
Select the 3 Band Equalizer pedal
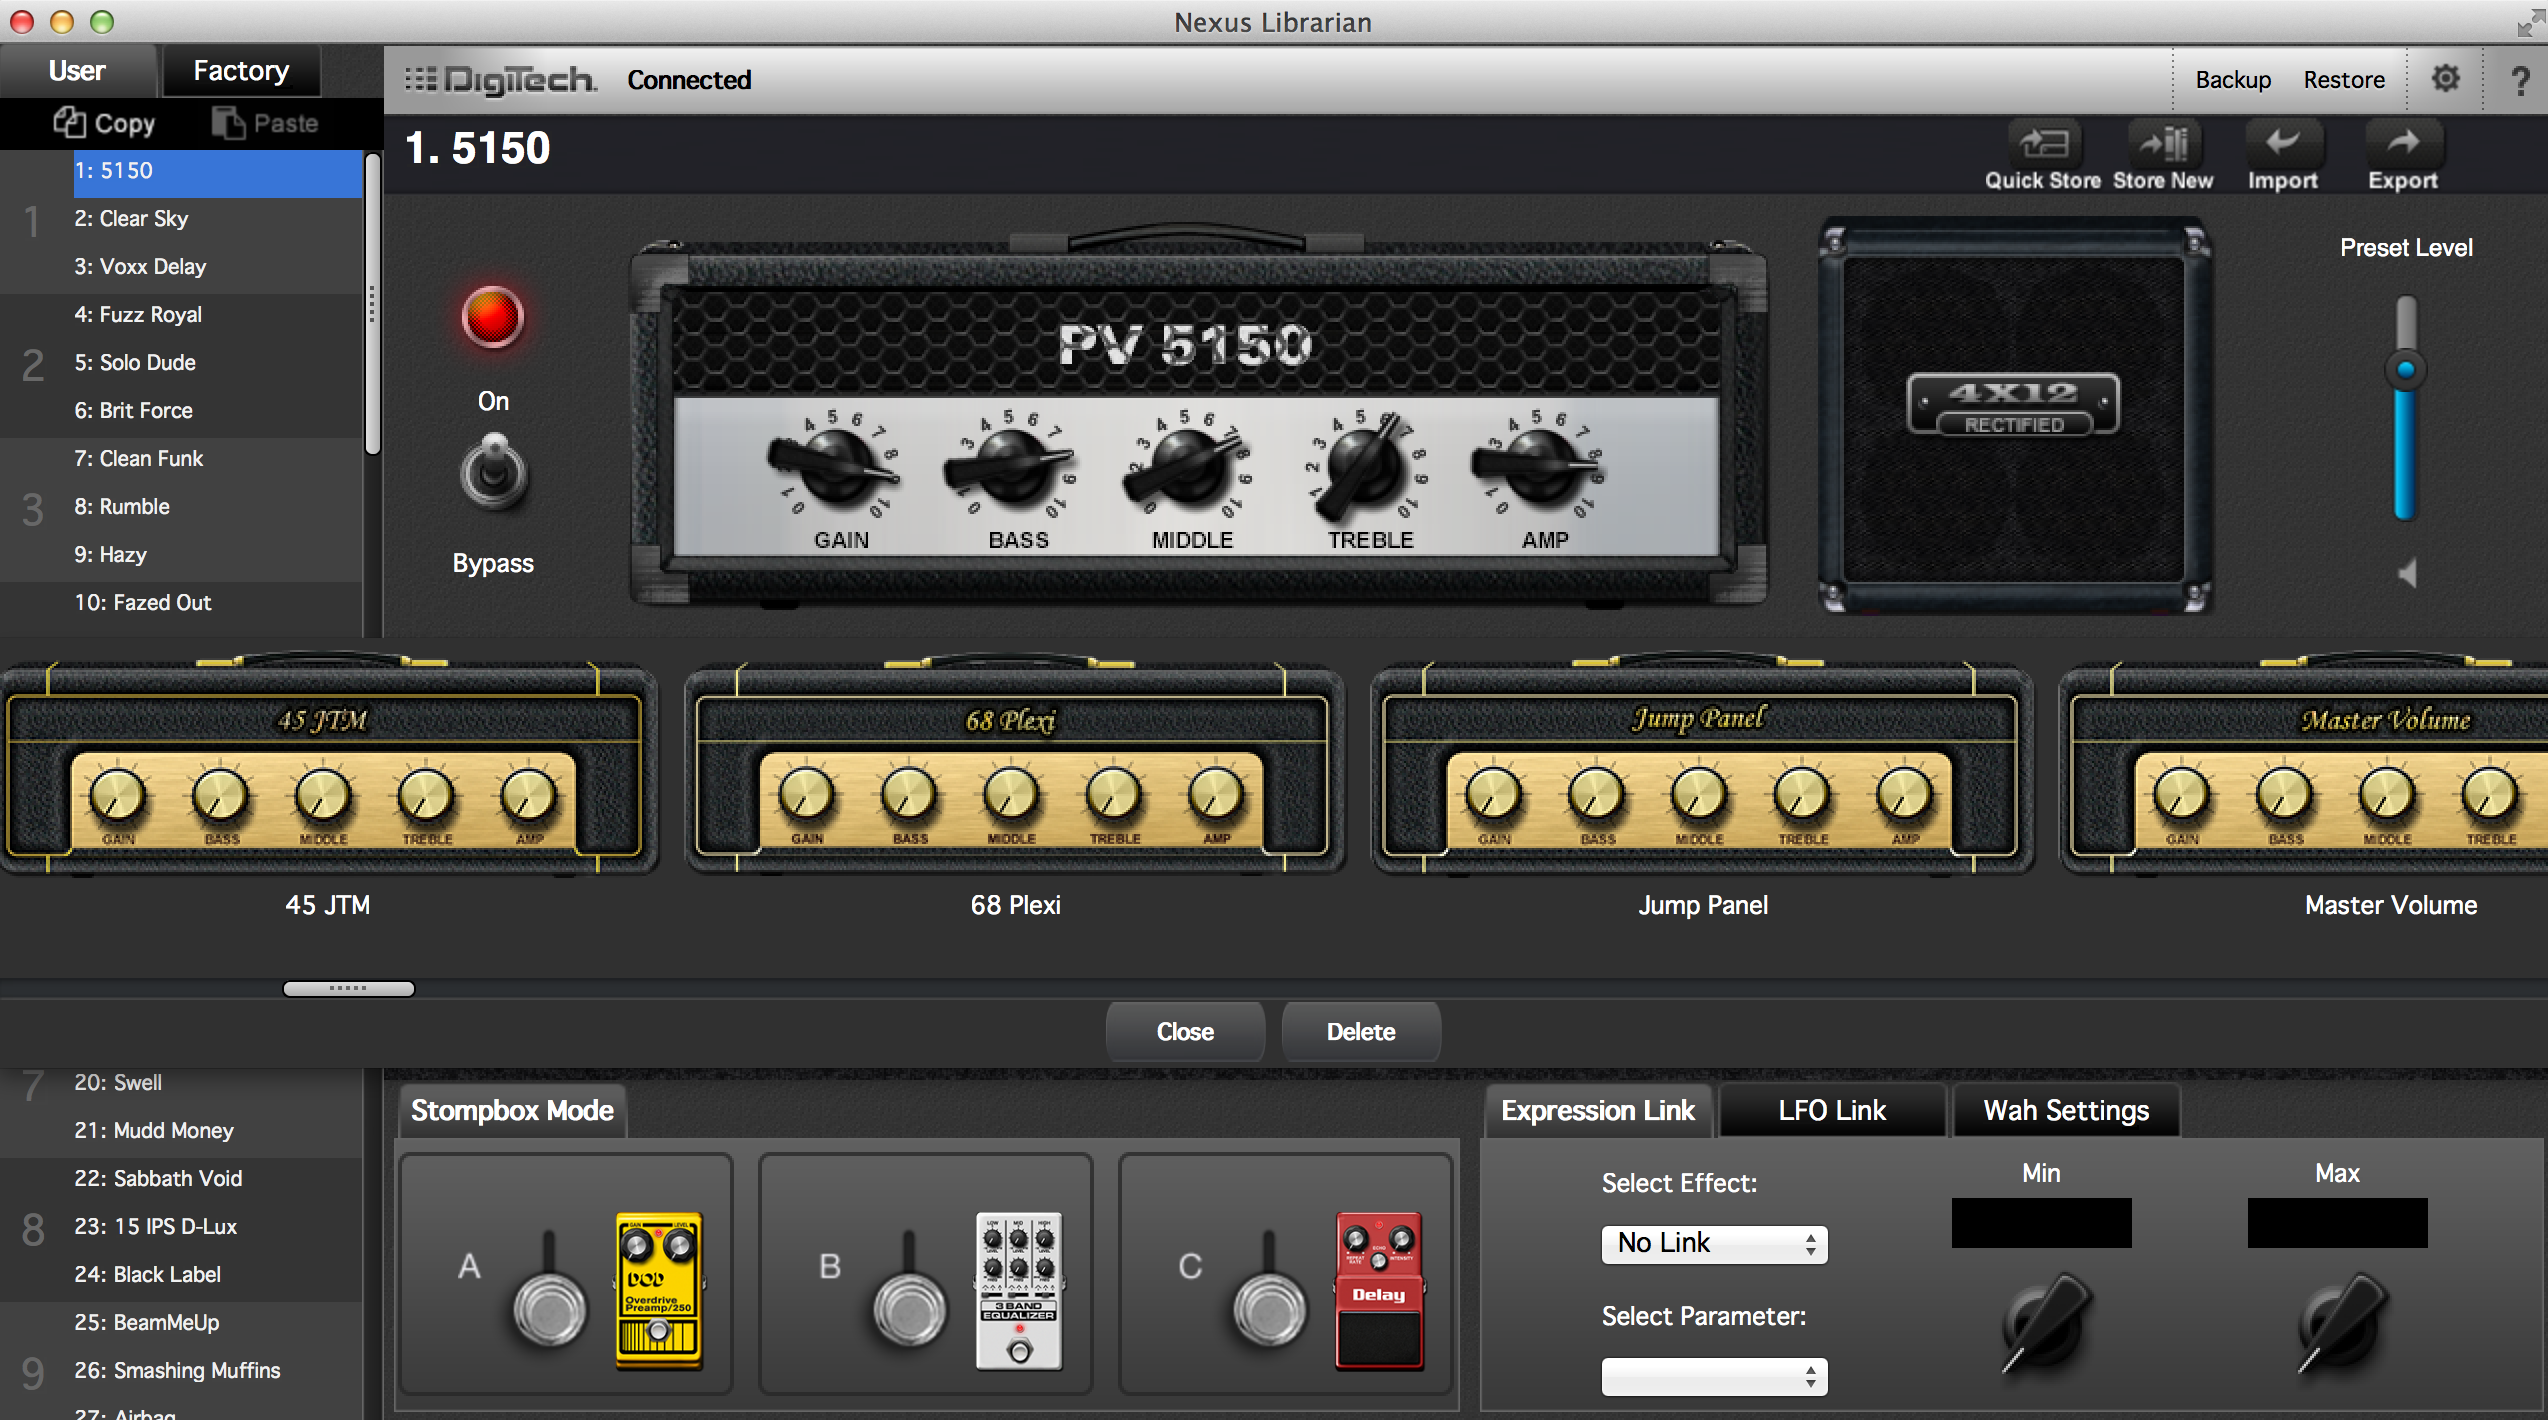pyautogui.click(x=1019, y=1290)
